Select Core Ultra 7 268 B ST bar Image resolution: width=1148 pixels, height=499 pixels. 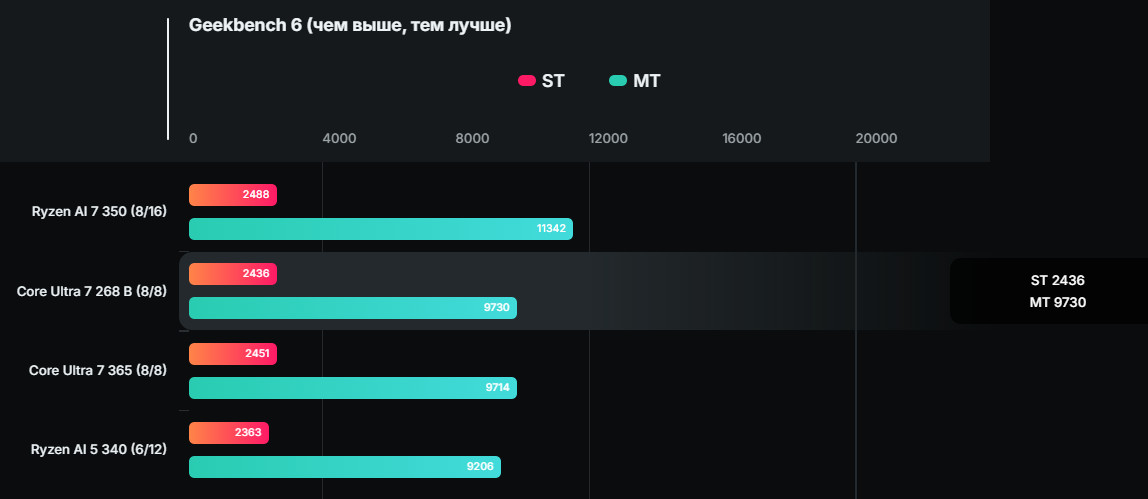pyautogui.click(x=232, y=274)
